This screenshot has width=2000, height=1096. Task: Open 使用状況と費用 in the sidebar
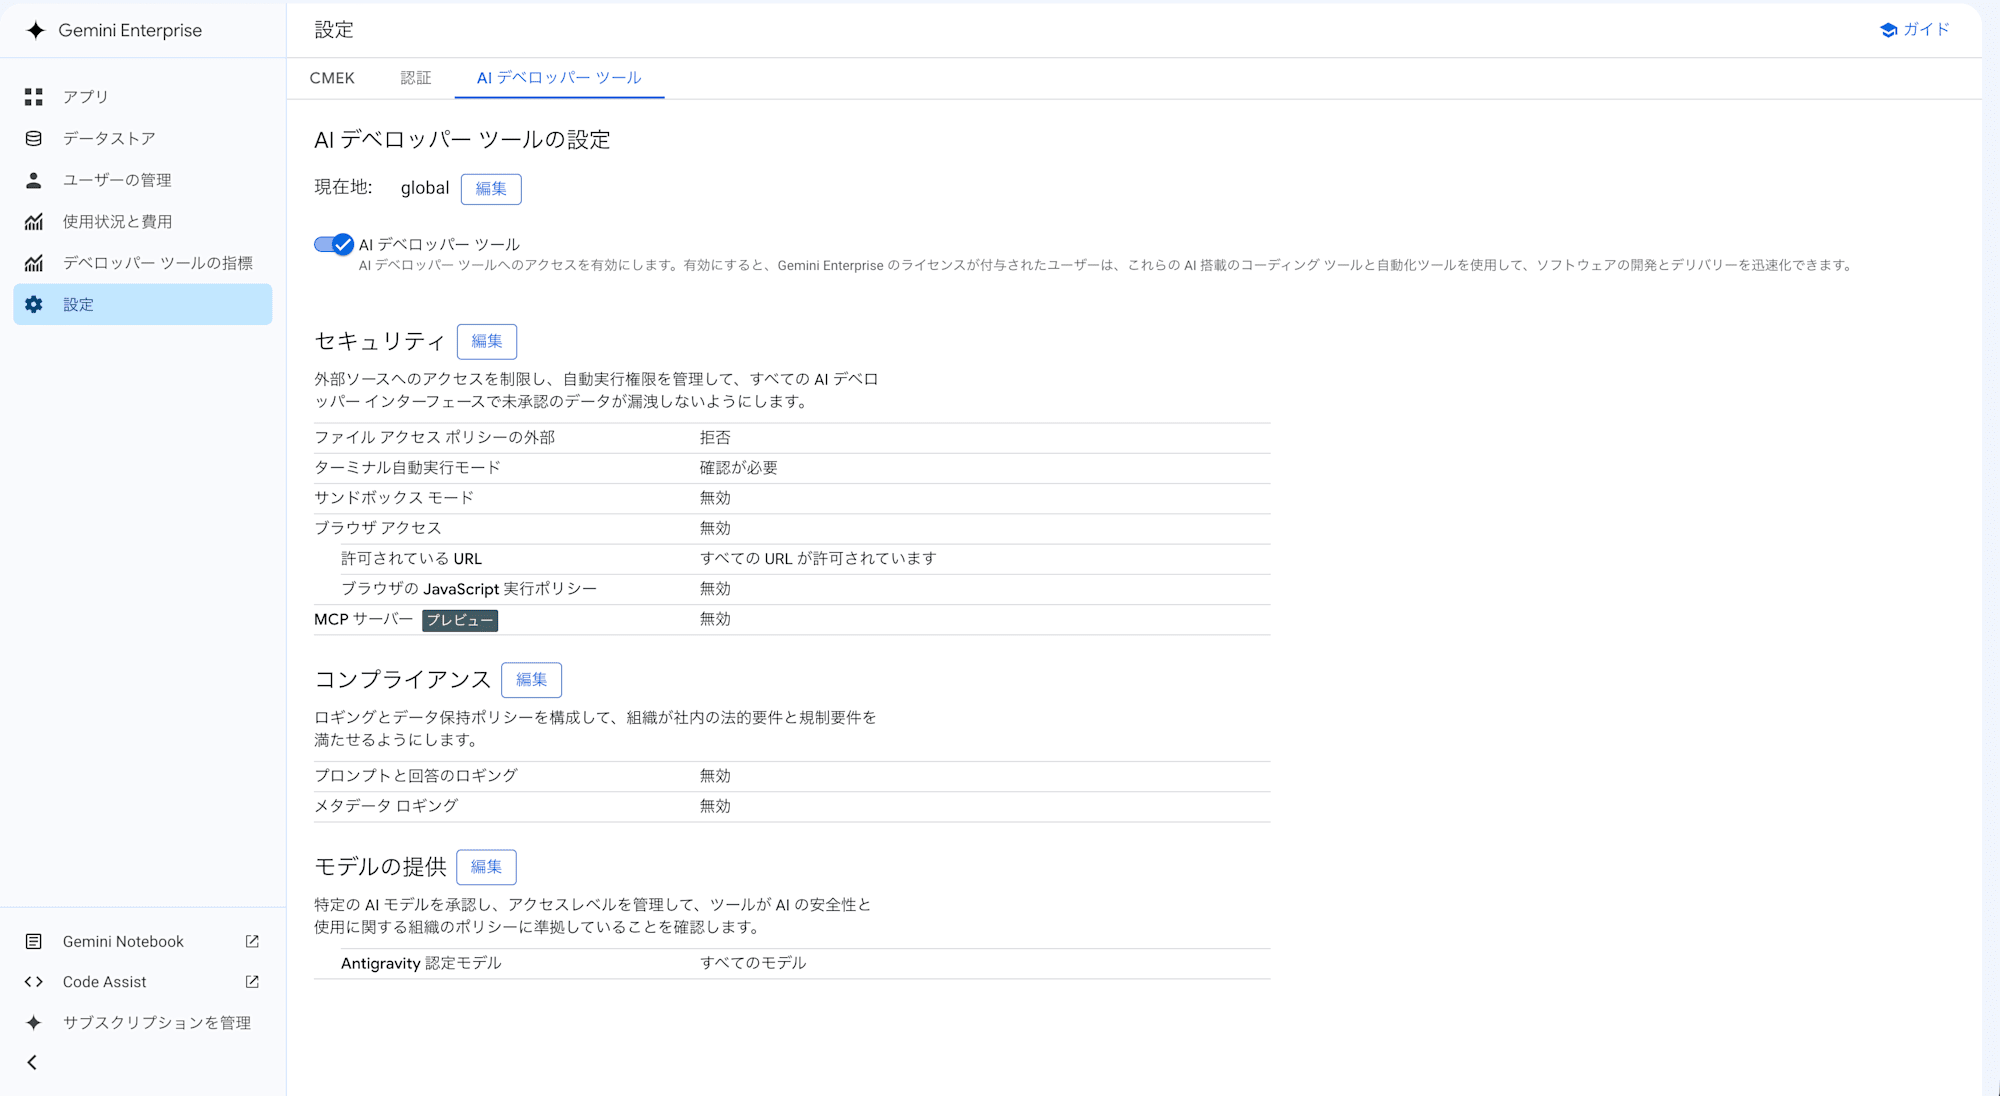tap(143, 222)
